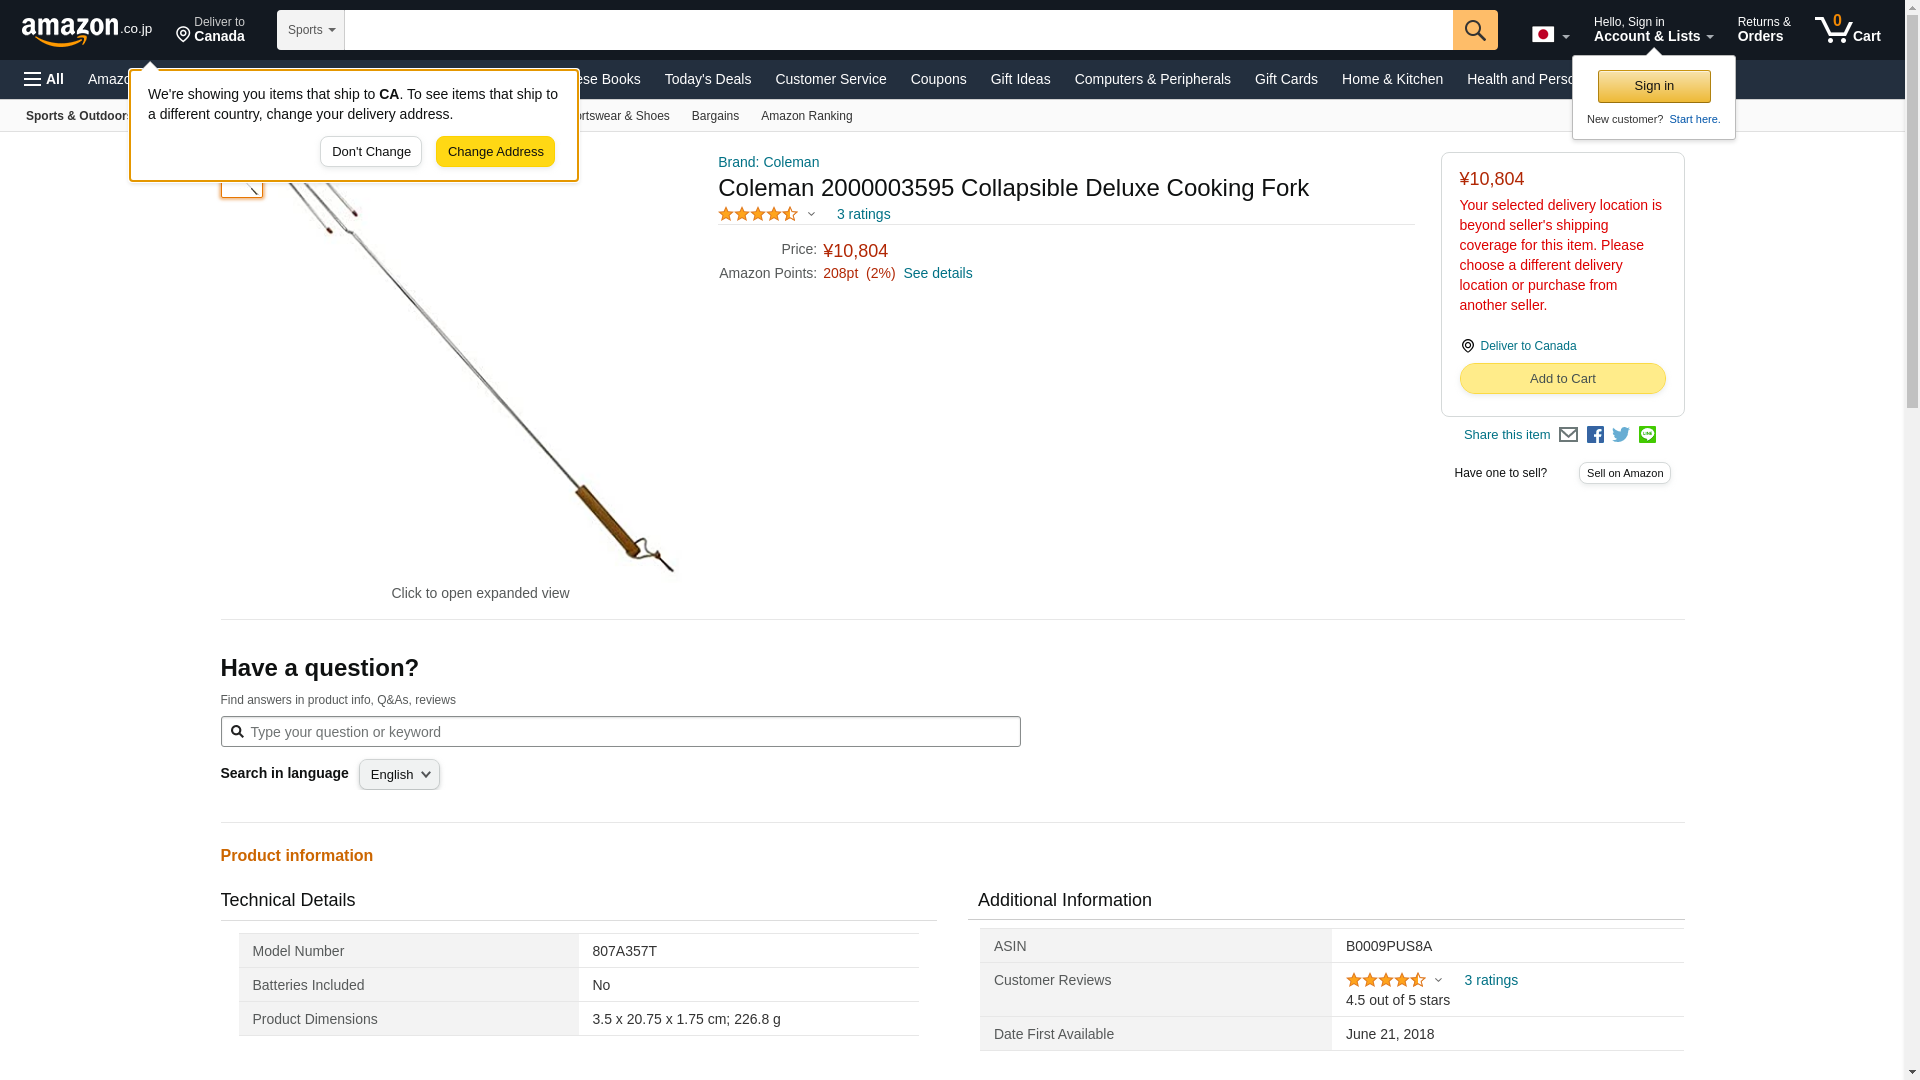Image resolution: width=1920 pixels, height=1080 pixels.
Task: Share this item via email icon
Action: tap(1568, 435)
